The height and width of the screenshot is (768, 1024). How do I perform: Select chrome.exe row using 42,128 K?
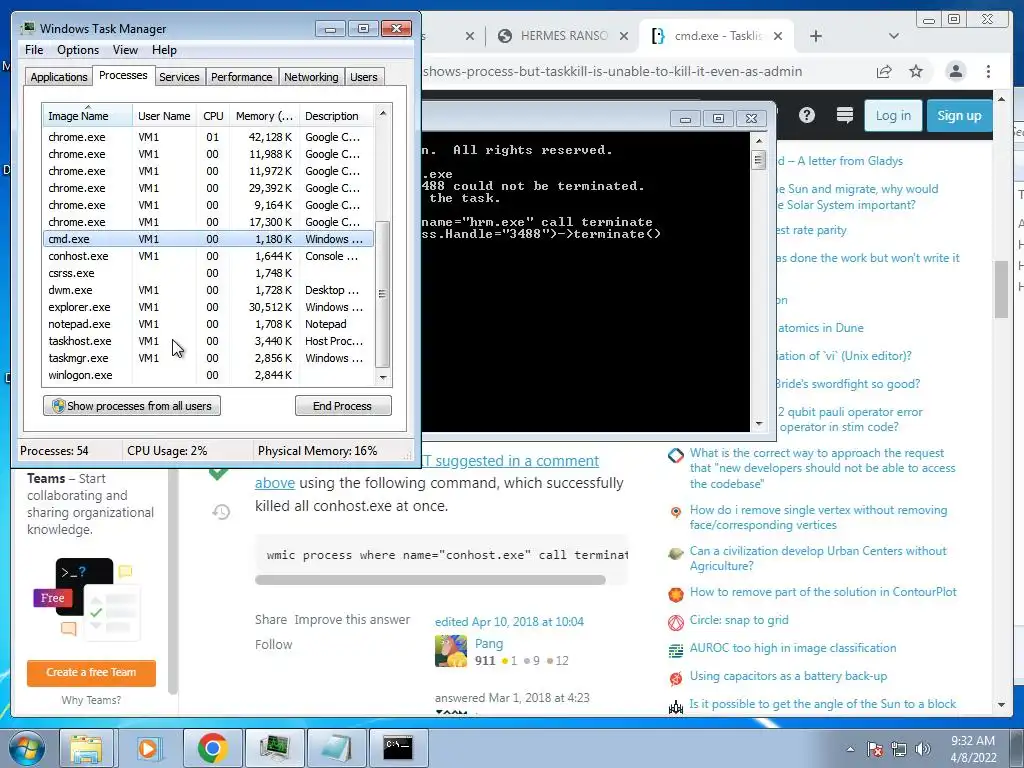[x=208, y=137]
